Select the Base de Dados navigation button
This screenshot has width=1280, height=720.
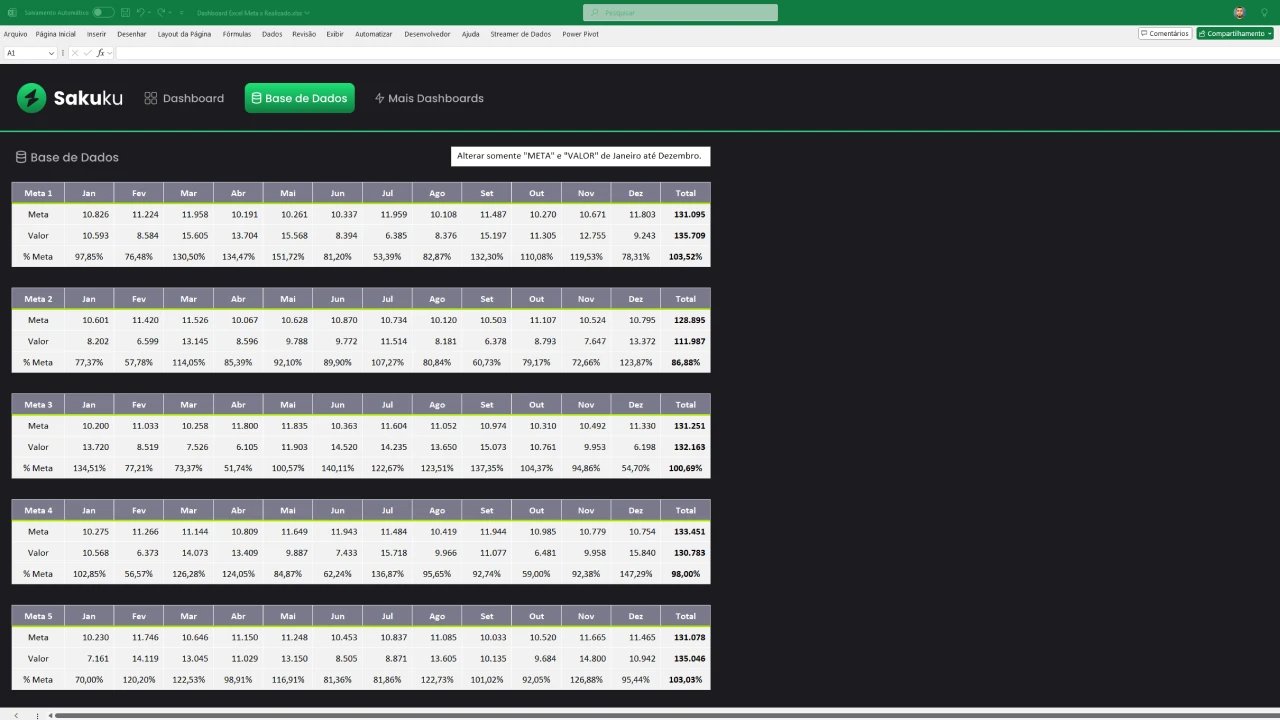299,98
